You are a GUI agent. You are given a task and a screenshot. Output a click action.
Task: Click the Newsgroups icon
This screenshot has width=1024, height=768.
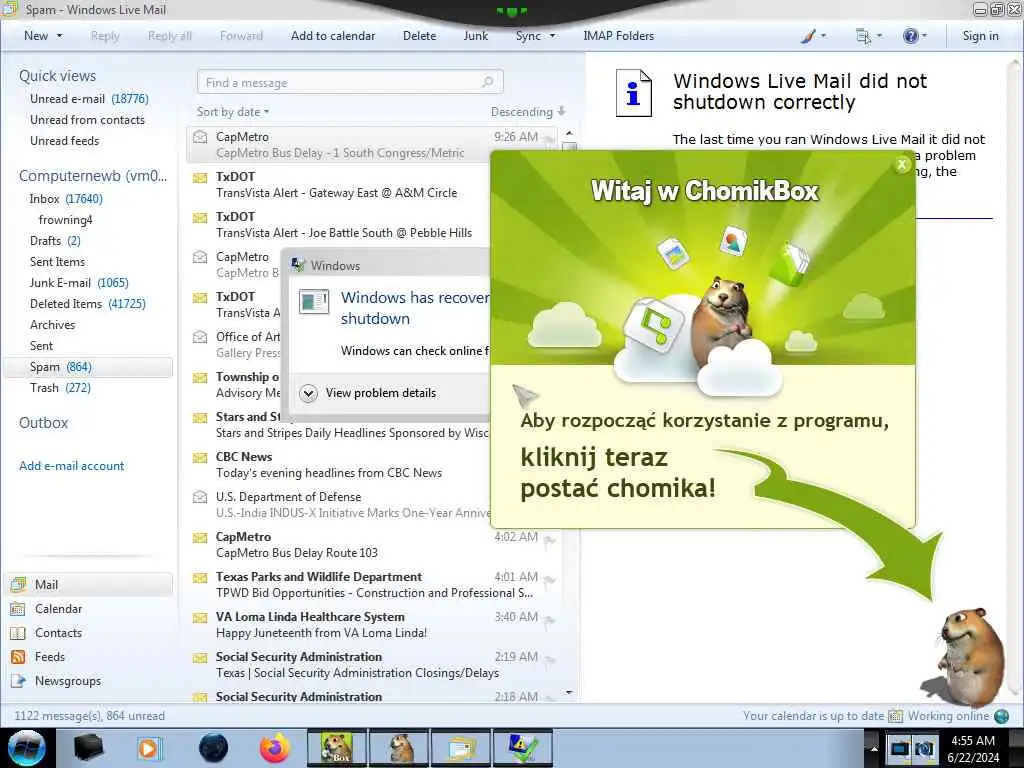click(18, 681)
